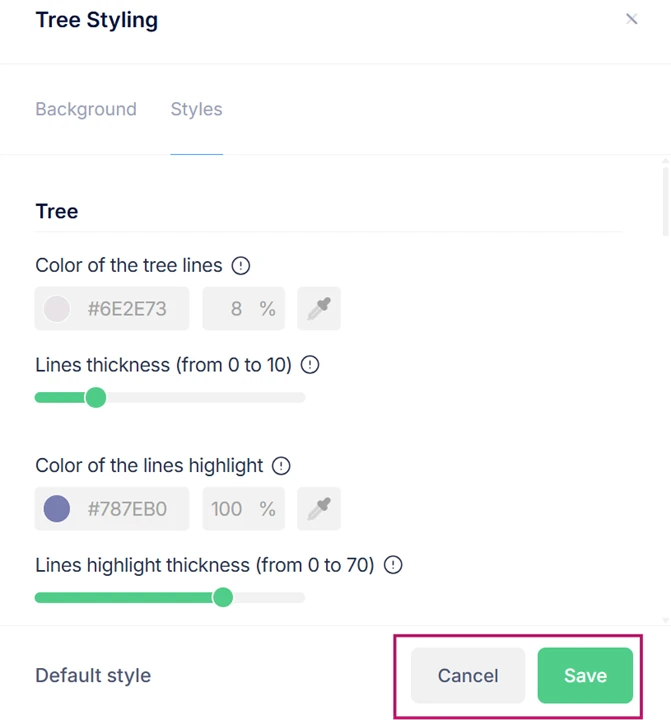Click the Lines thickness slider handle
Viewport: 671px width, 720px height.
pyautogui.click(x=96, y=398)
